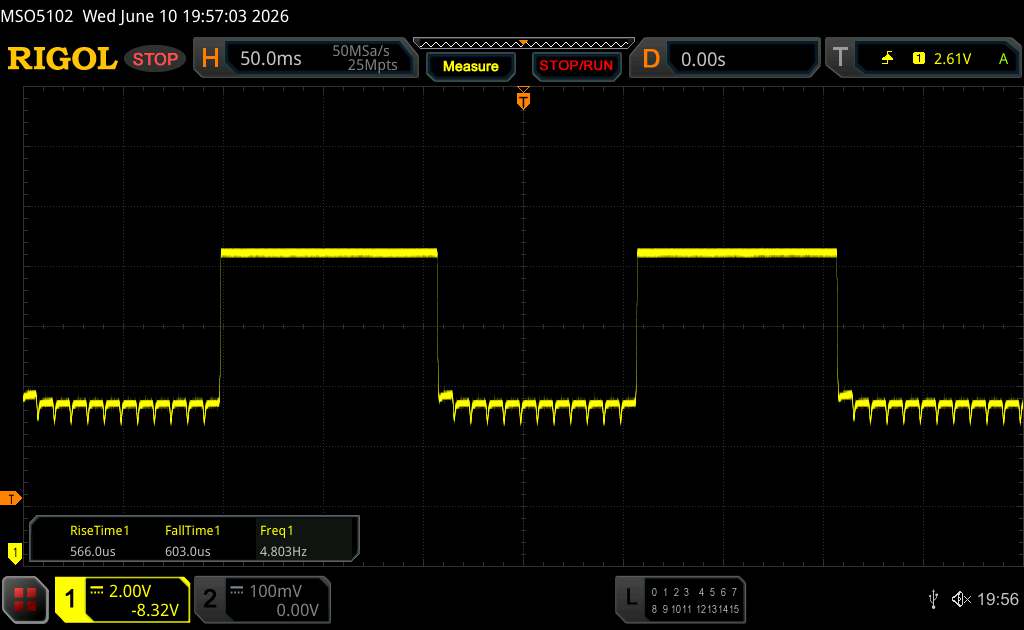The height and width of the screenshot is (630, 1024).
Task: Open channel 1 scale 2.00V setting
Action: pyautogui.click(x=130, y=591)
